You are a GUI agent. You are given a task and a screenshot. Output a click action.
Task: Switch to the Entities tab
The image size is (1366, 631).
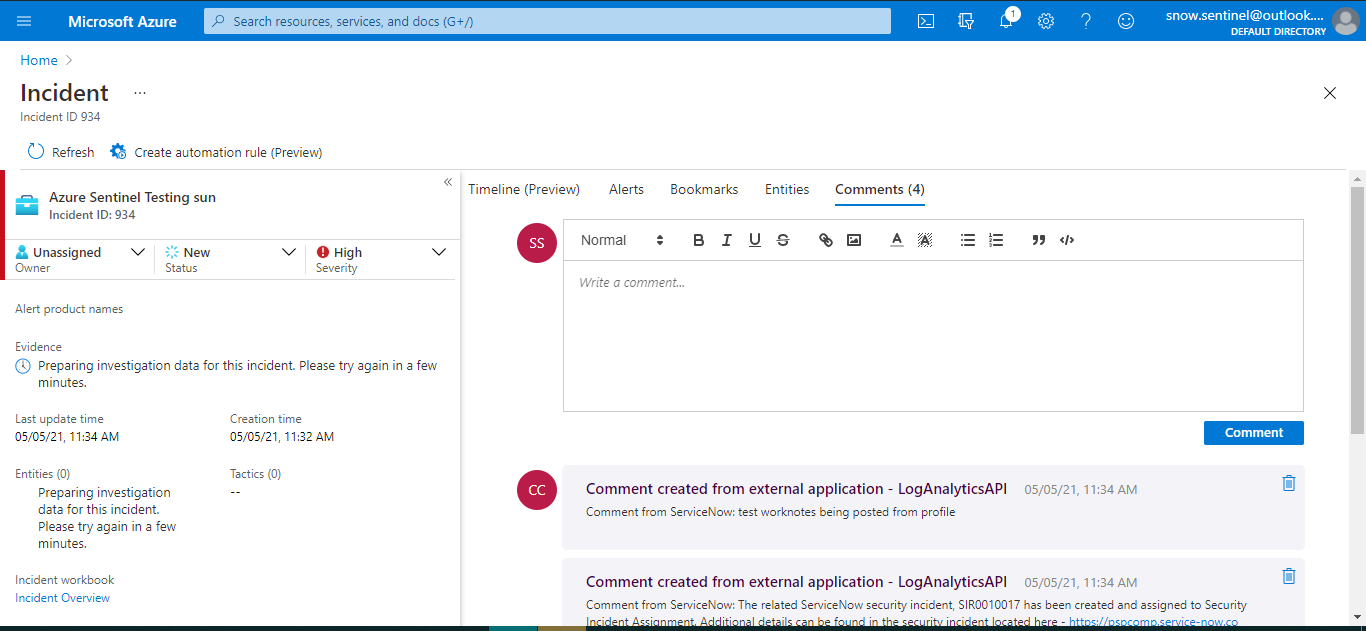[x=787, y=189]
